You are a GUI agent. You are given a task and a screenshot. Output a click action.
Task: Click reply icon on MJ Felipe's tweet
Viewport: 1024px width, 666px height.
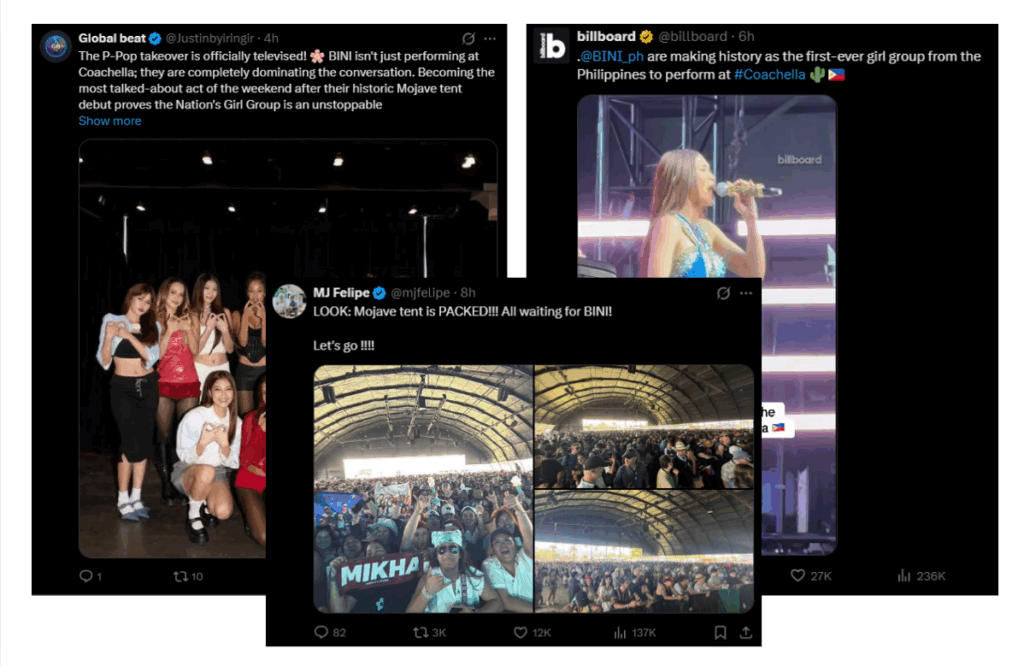321,632
